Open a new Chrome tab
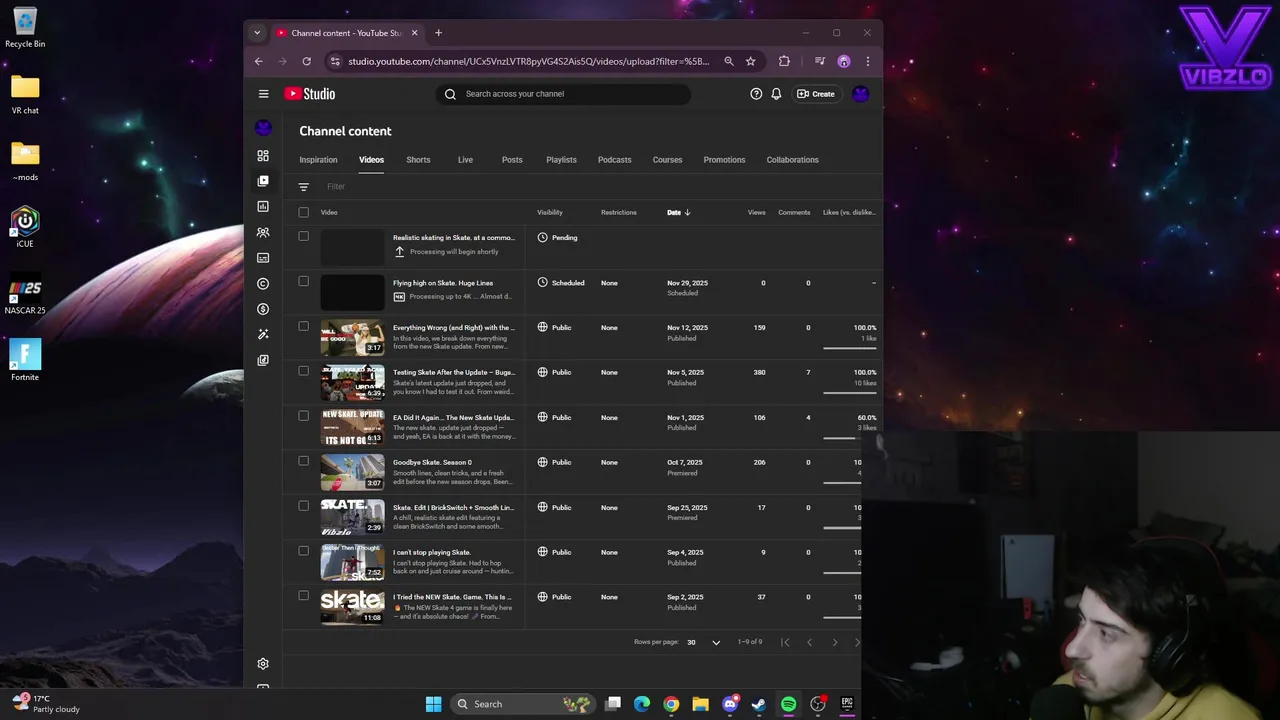This screenshot has height=720, width=1280. pos(438,33)
